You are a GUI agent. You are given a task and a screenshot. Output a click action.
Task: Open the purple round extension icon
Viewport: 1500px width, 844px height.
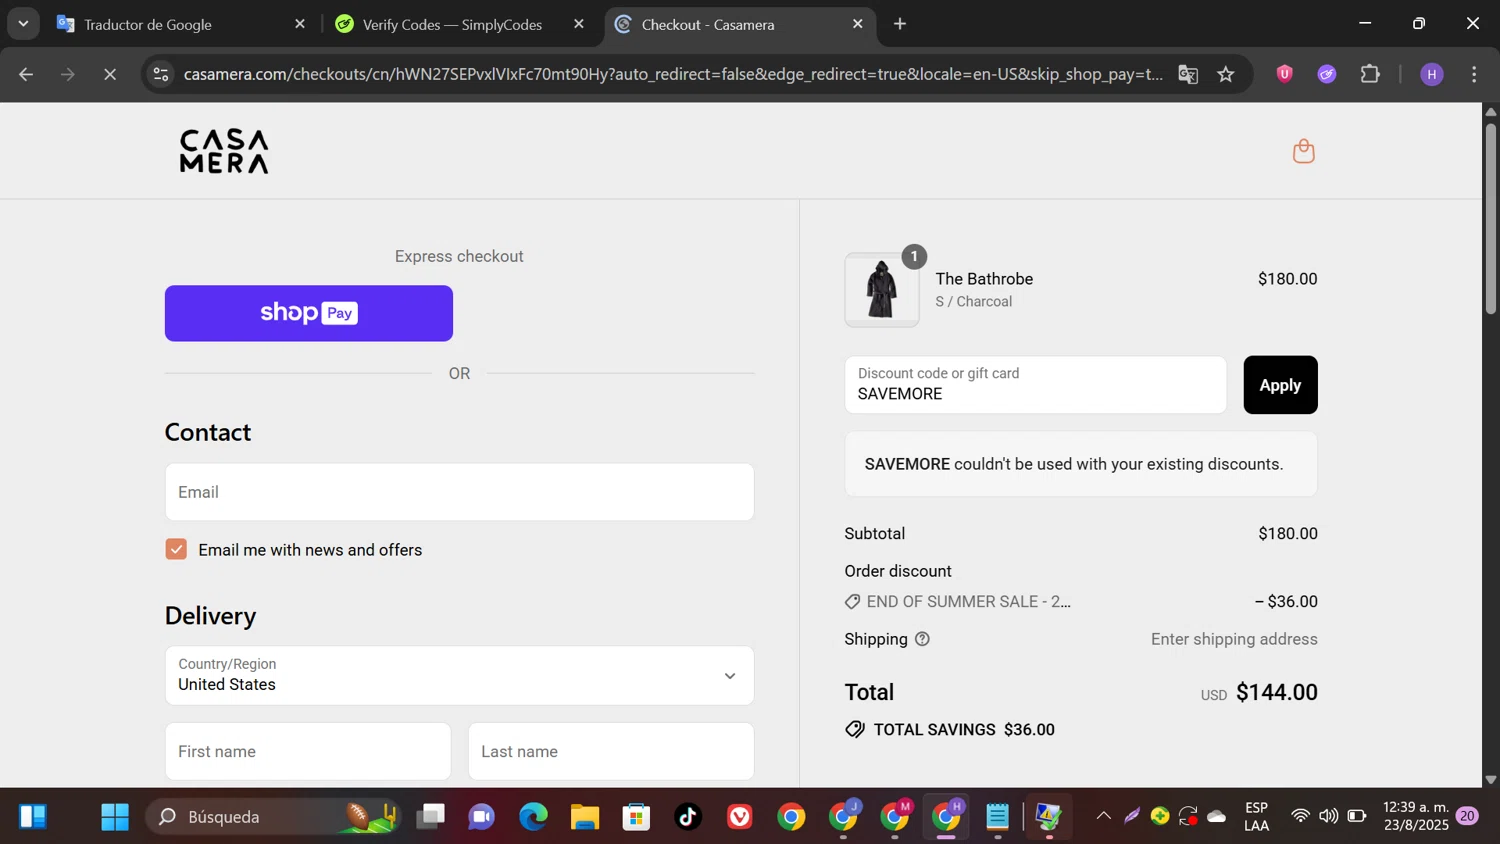click(x=1327, y=74)
